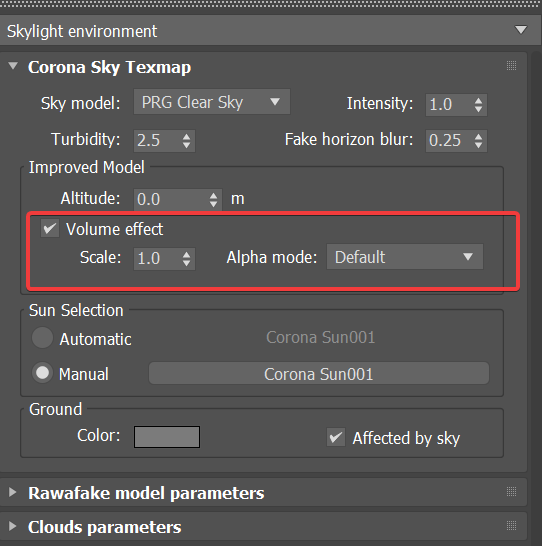Click Altitude spinner arrows

(213, 200)
